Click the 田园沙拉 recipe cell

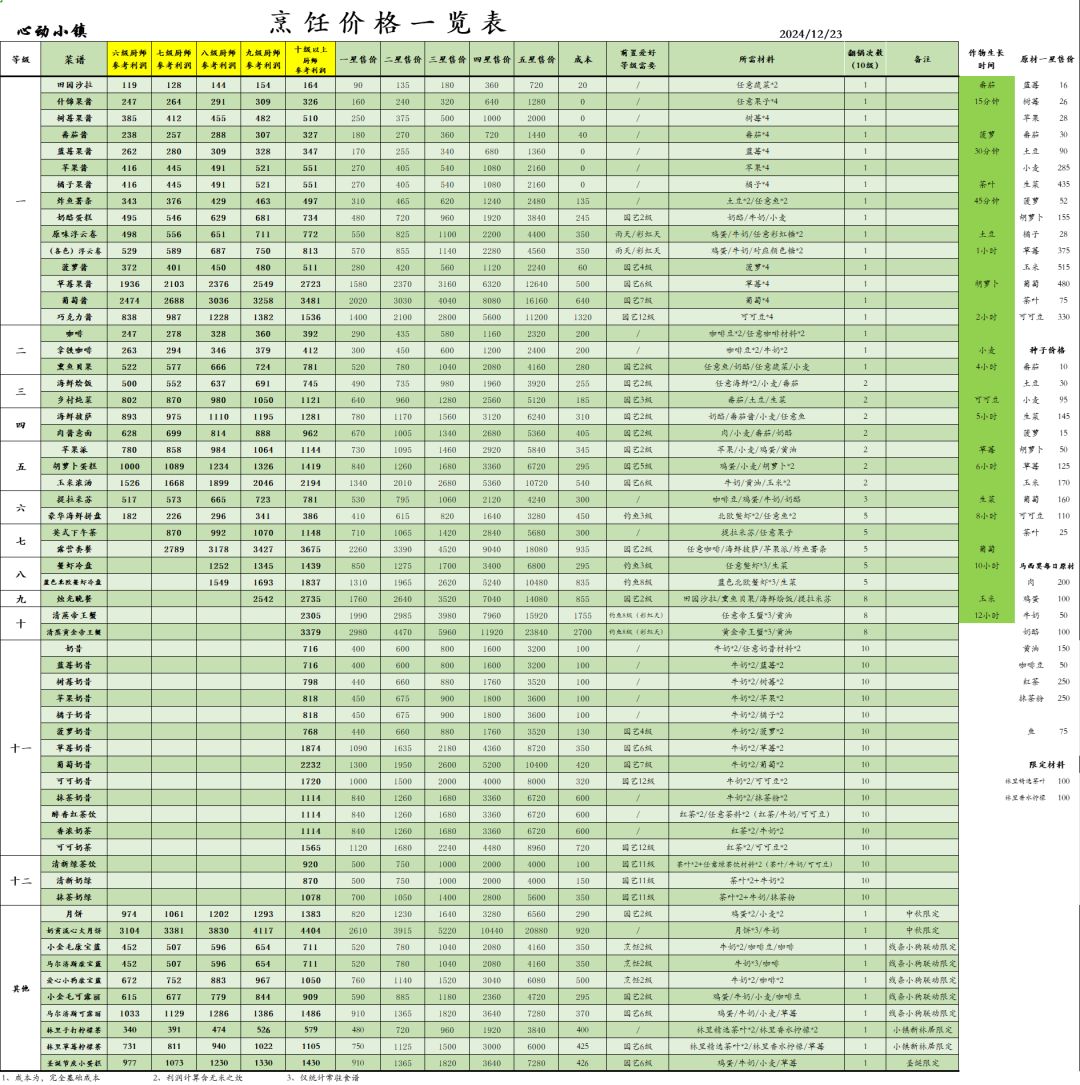74,85
